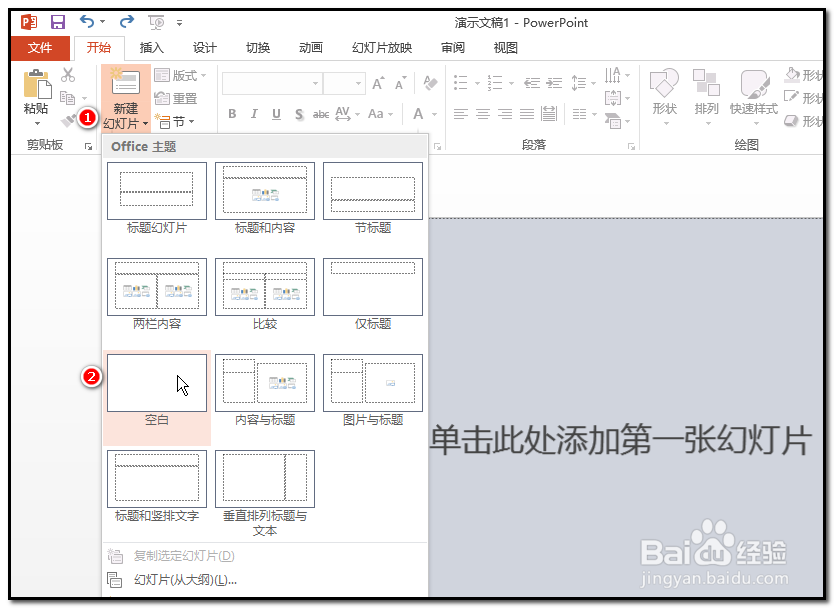Click the Increase List Level icon
This screenshot has width=834, height=608.
pos(554,83)
